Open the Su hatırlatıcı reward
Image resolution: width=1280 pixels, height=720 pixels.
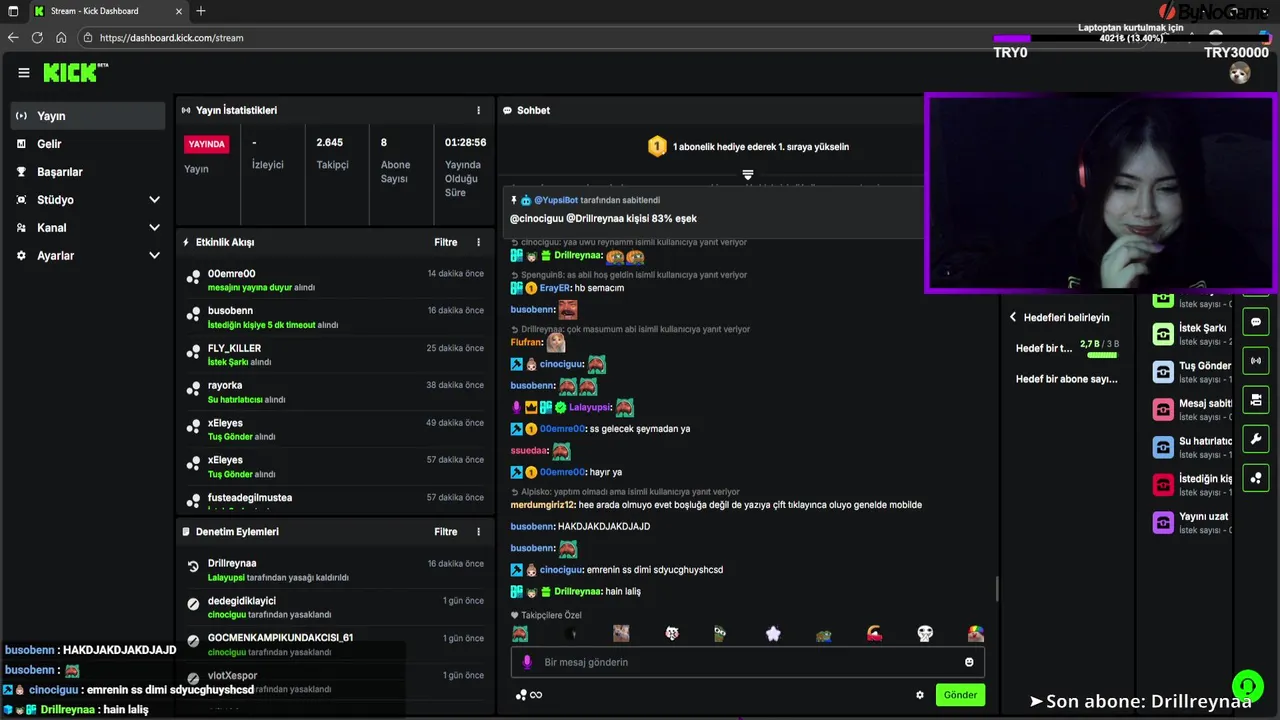1192,447
